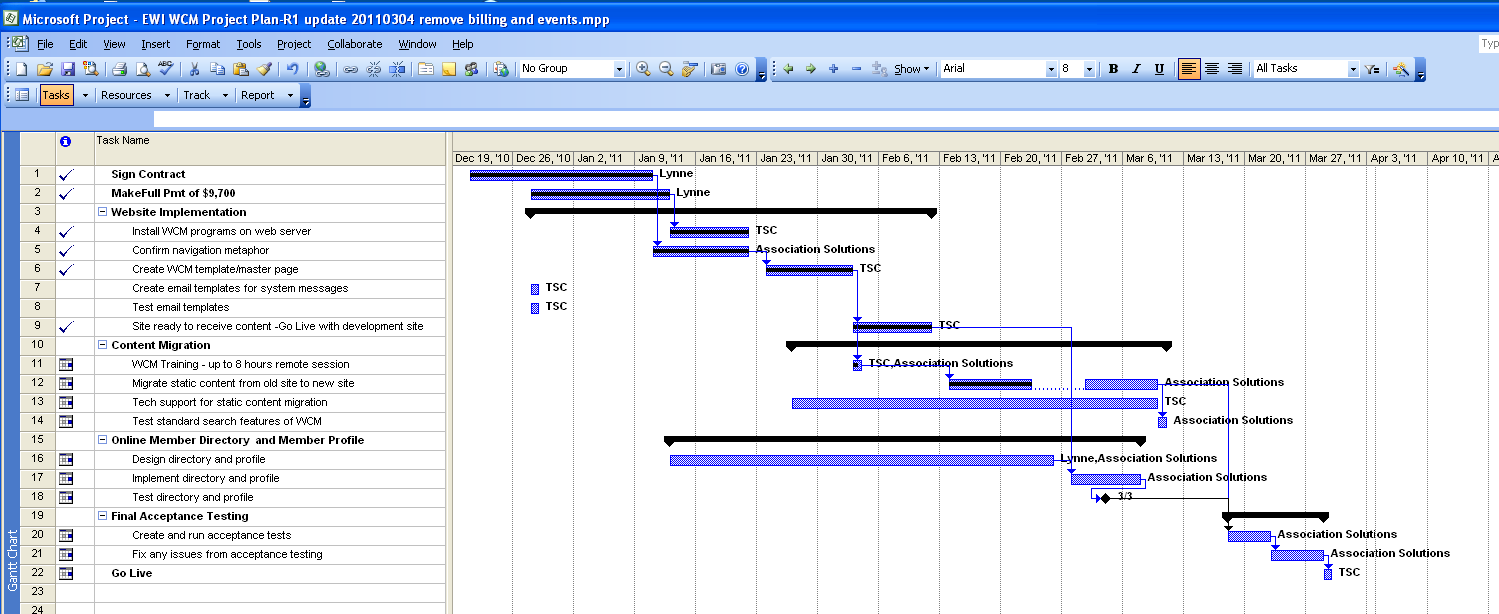Click the Unlink Tasks icon
The width and height of the screenshot is (1499, 614).
[374, 69]
